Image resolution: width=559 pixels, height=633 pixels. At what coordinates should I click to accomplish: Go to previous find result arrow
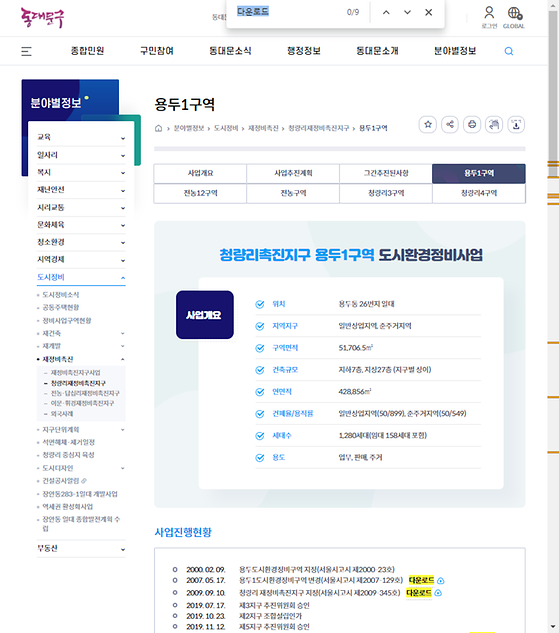pyautogui.click(x=386, y=13)
